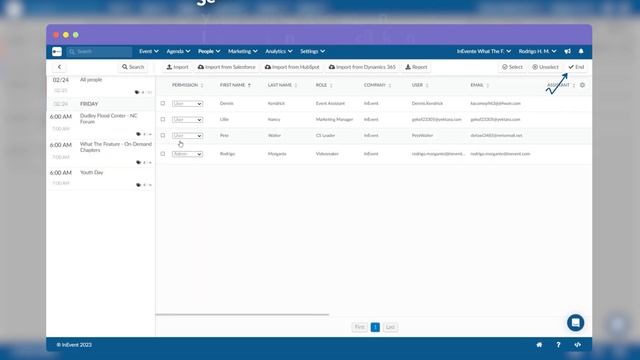Click the help question mark in footer
Screen dimensions: 640x360
point(558,345)
